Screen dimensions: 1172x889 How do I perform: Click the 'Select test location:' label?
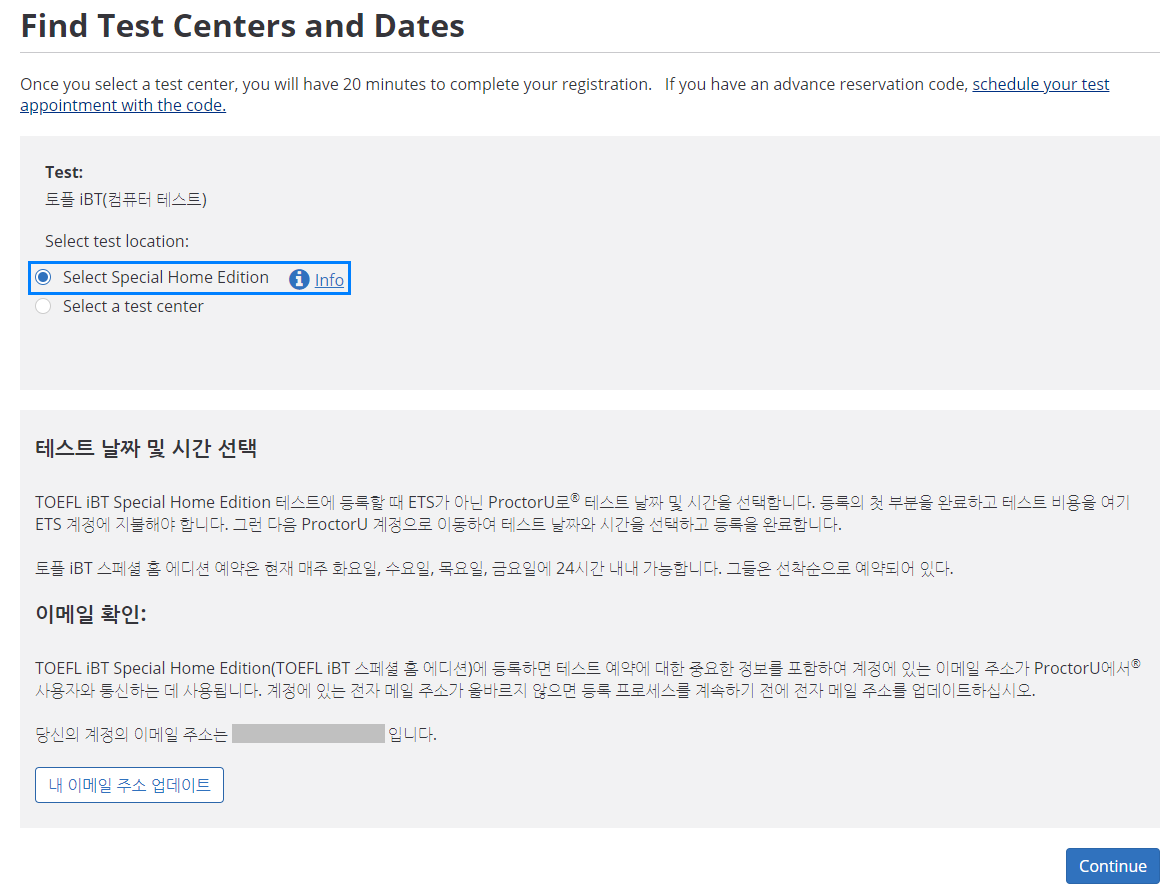pos(117,242)
